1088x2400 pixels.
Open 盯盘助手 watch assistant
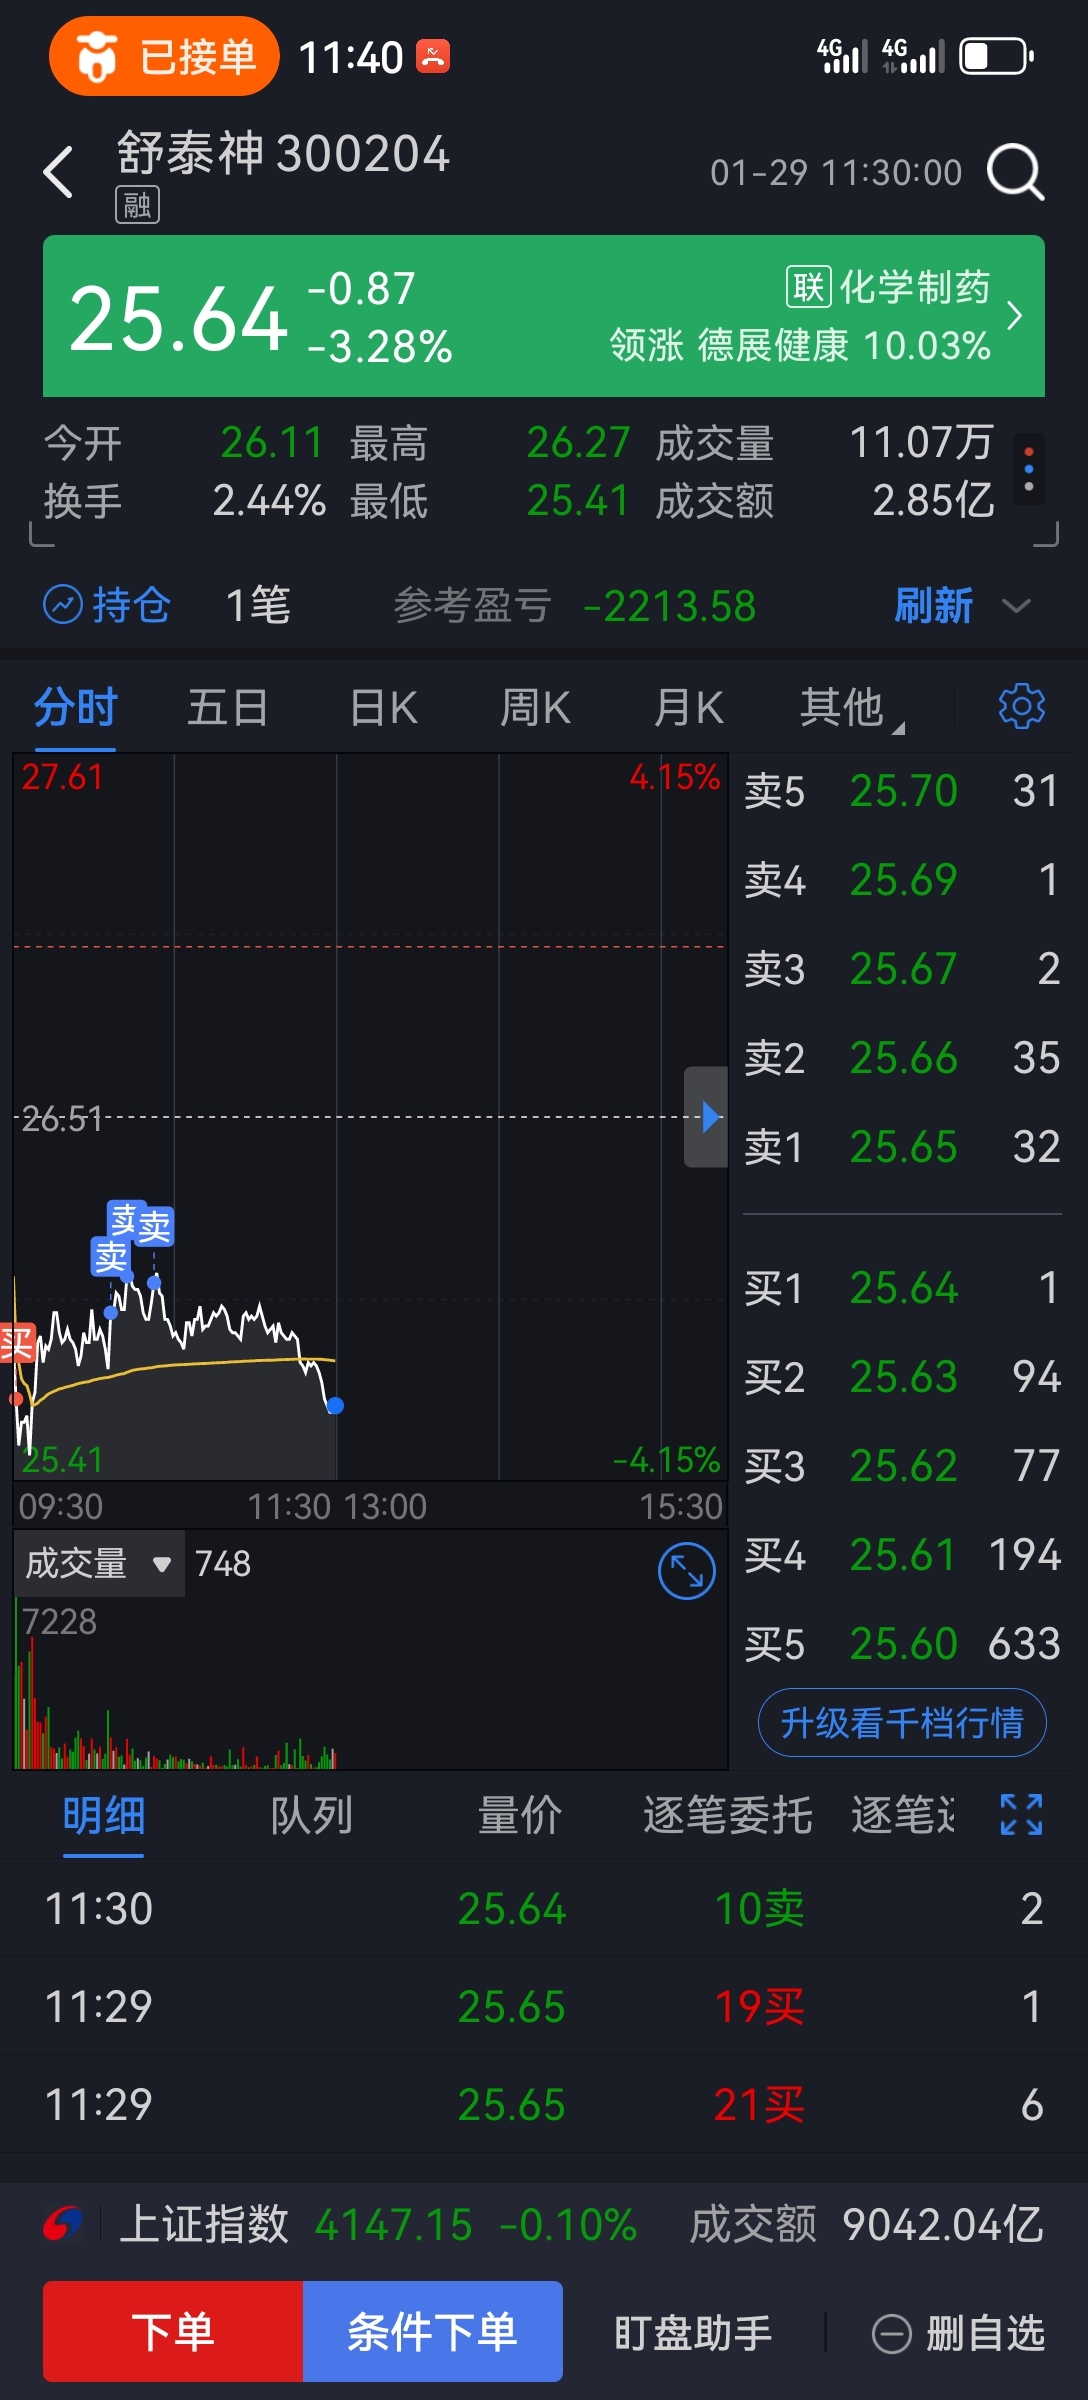[x=693, y=2334]
